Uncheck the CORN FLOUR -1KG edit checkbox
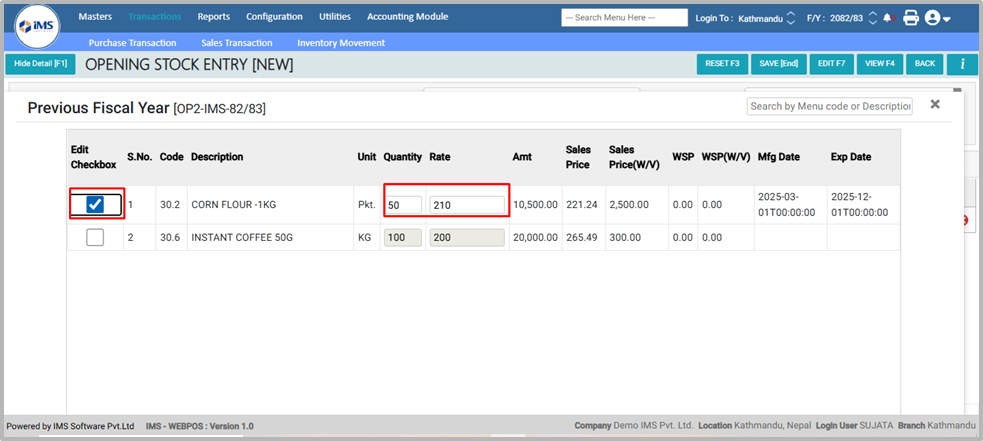The image size is (983, 441). tap(95, 204)
